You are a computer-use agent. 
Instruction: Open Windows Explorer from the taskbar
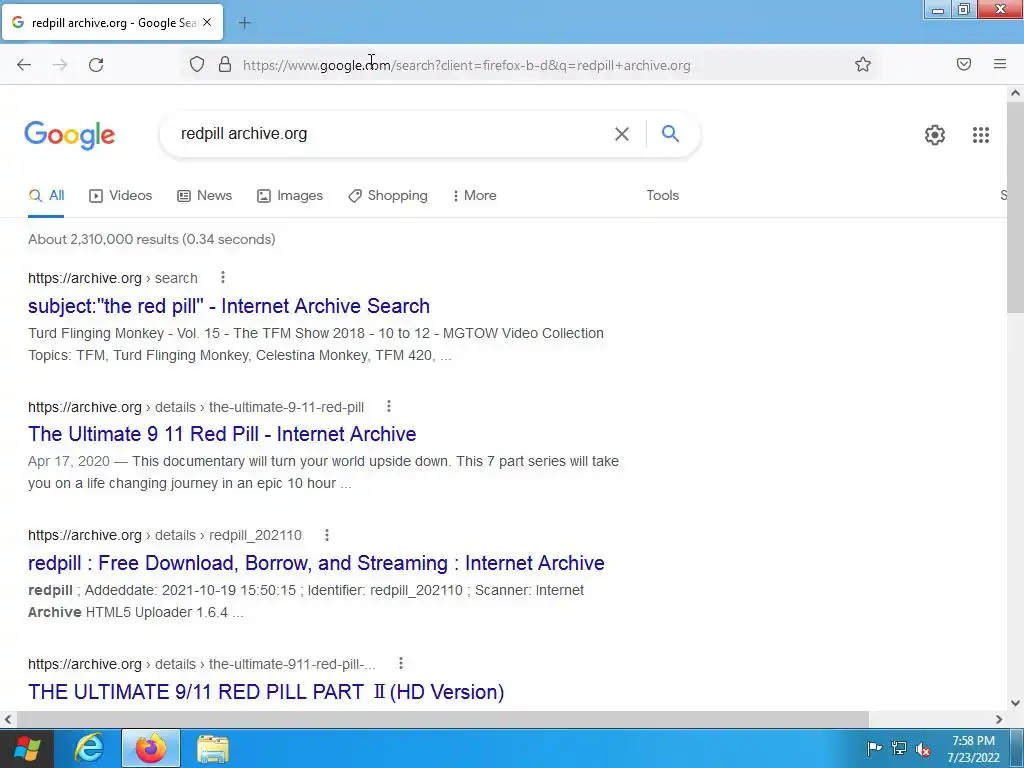213,748
